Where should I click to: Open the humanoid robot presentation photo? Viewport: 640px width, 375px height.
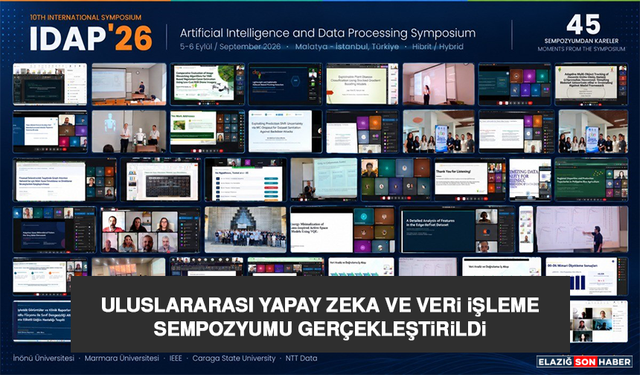click(x=129, y=131)
